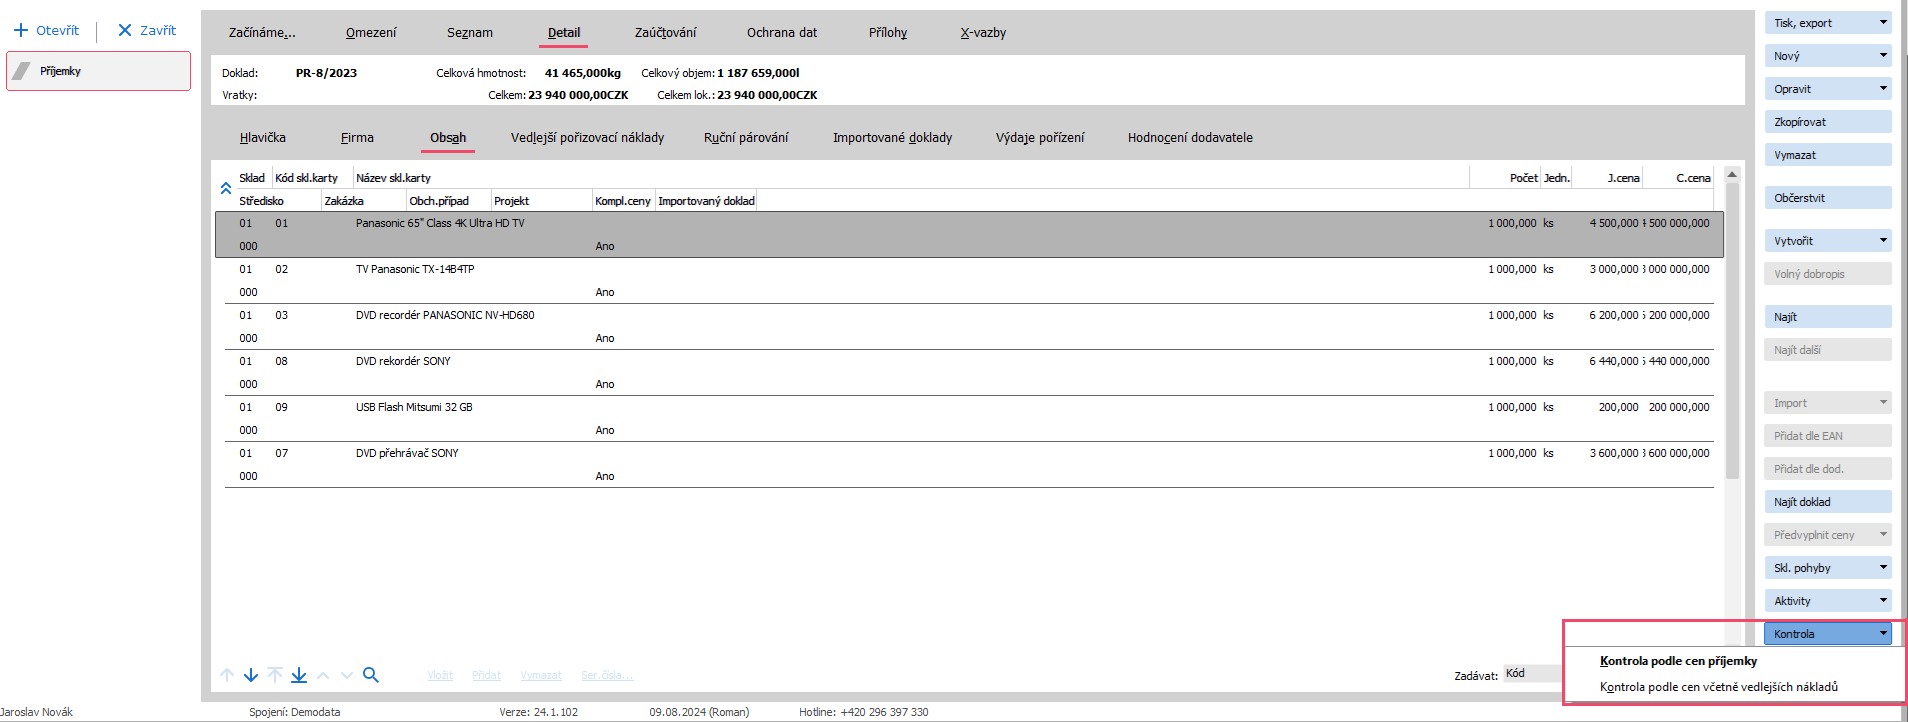Click the Název skl.karty column header
The width and height of the screenshot is (1908, 722).
pyautogui.click(x=393, y=178)
